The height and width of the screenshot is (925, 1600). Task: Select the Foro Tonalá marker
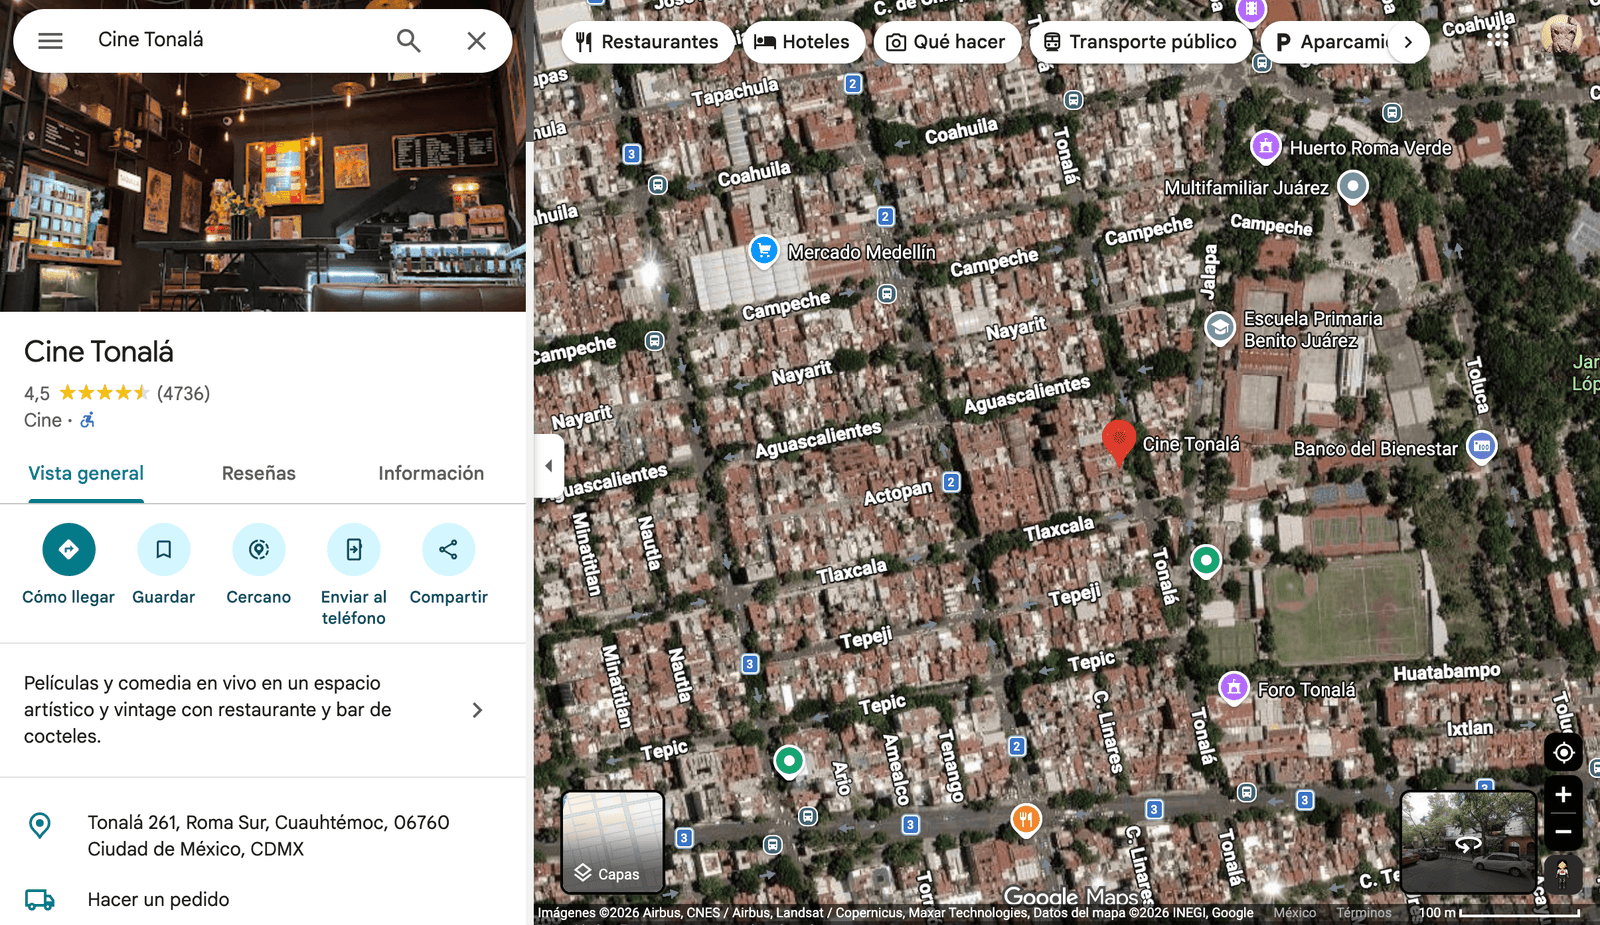pos(1234,687)
